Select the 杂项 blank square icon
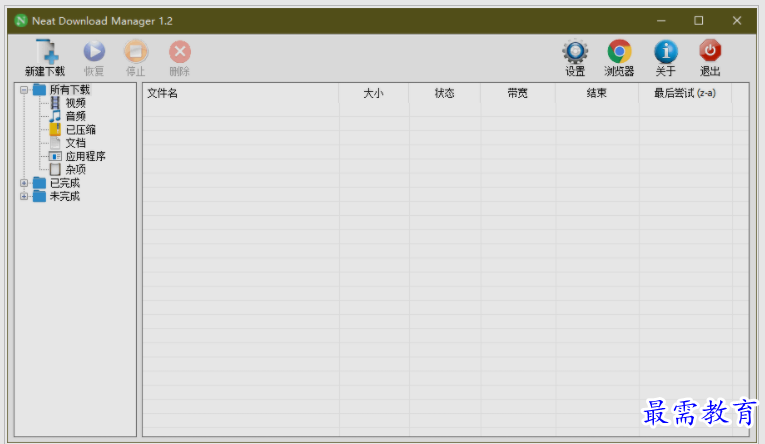765x444 pixels. coord(55,169)
